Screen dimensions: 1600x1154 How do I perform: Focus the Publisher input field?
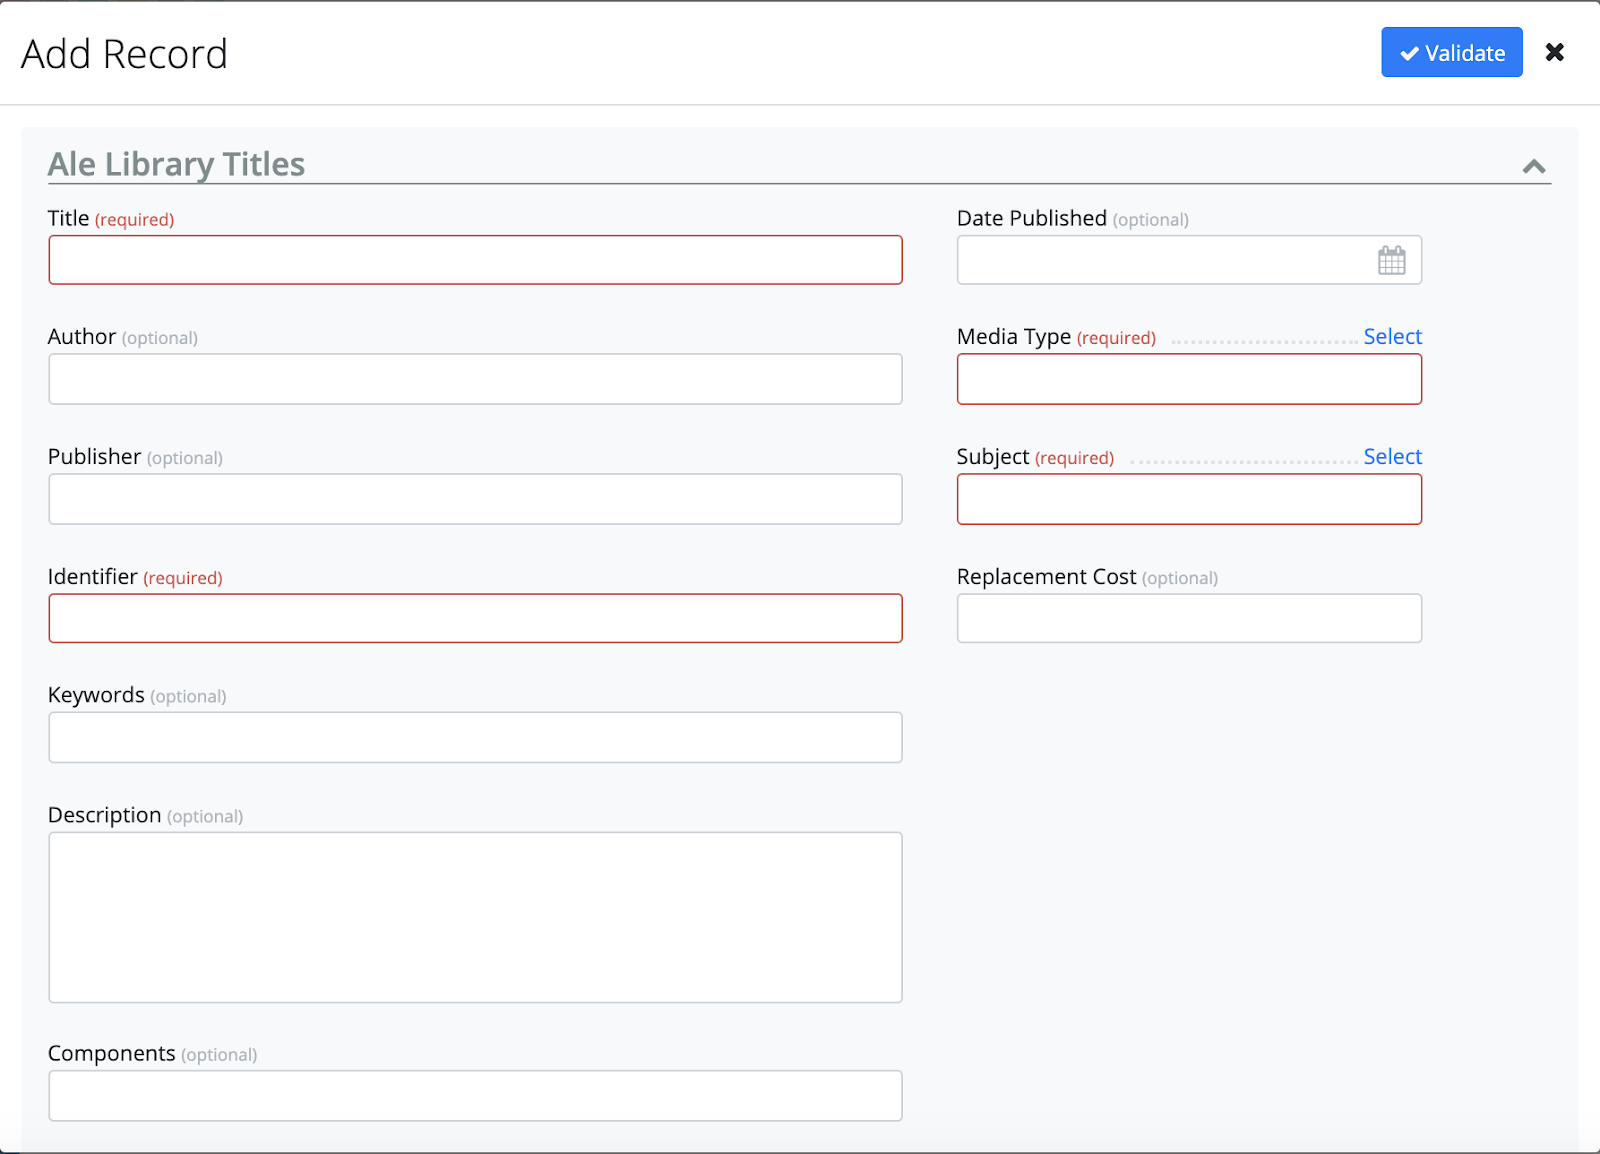475,499
